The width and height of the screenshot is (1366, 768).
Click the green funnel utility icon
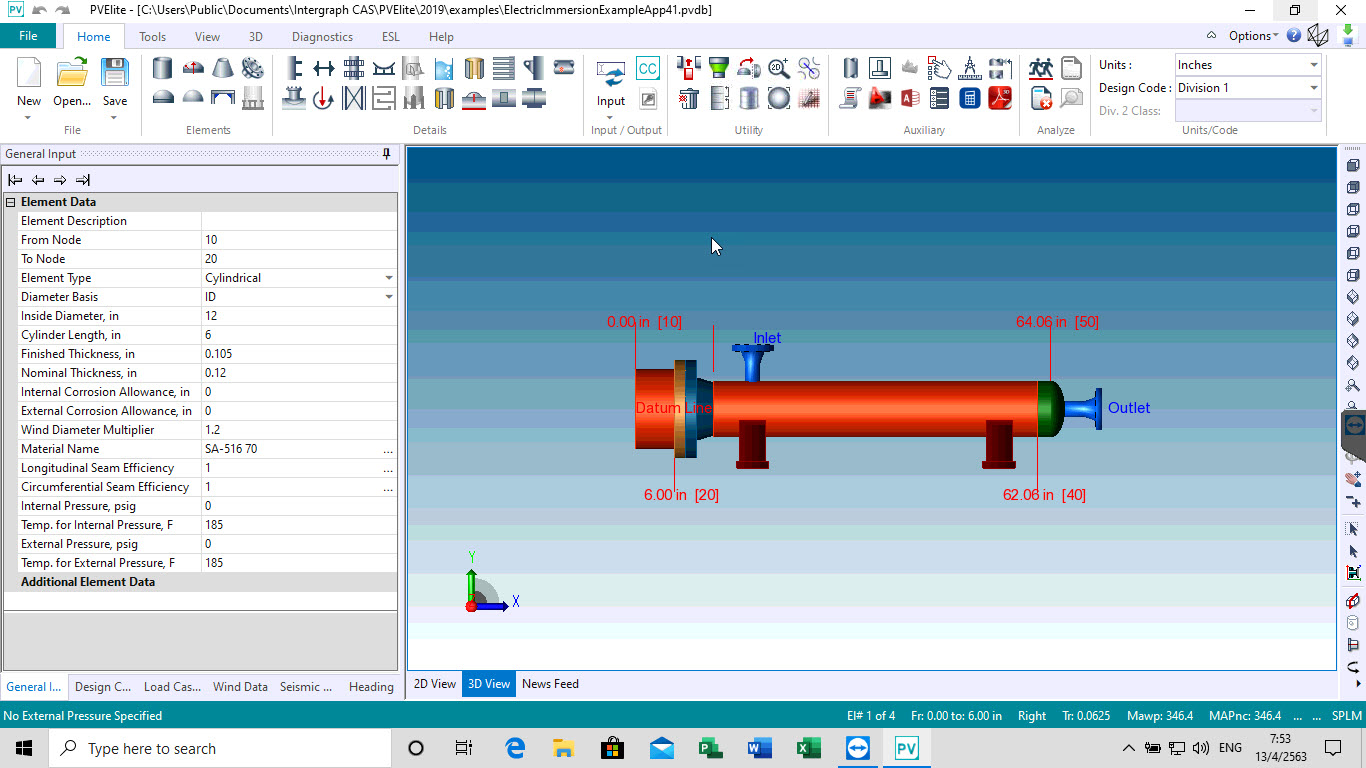point(719,68)
